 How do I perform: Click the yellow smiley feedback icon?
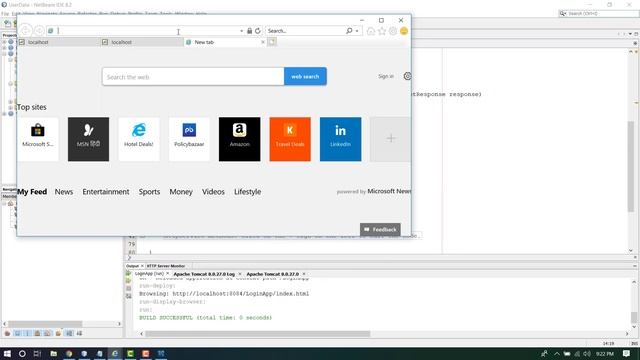pos(404,31)
